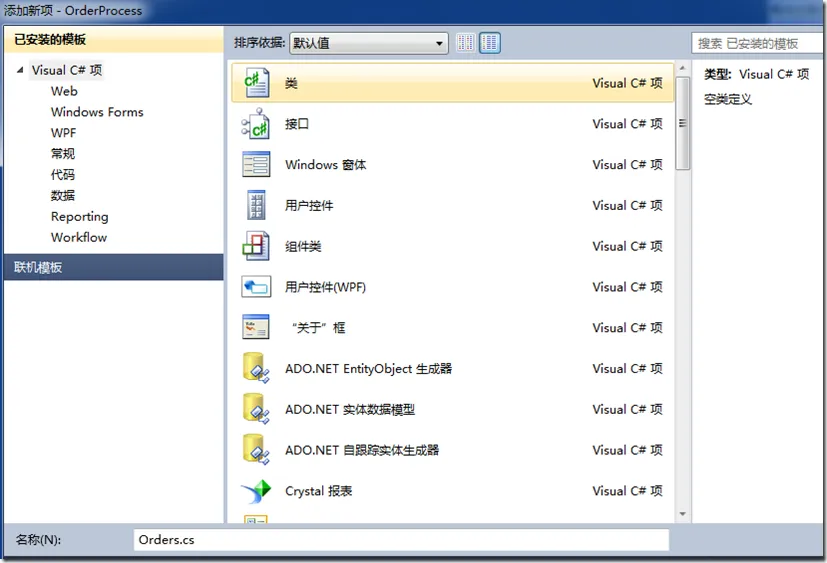Select Visual C# 项 in template tree
The image size is (827, 563).
67,70
